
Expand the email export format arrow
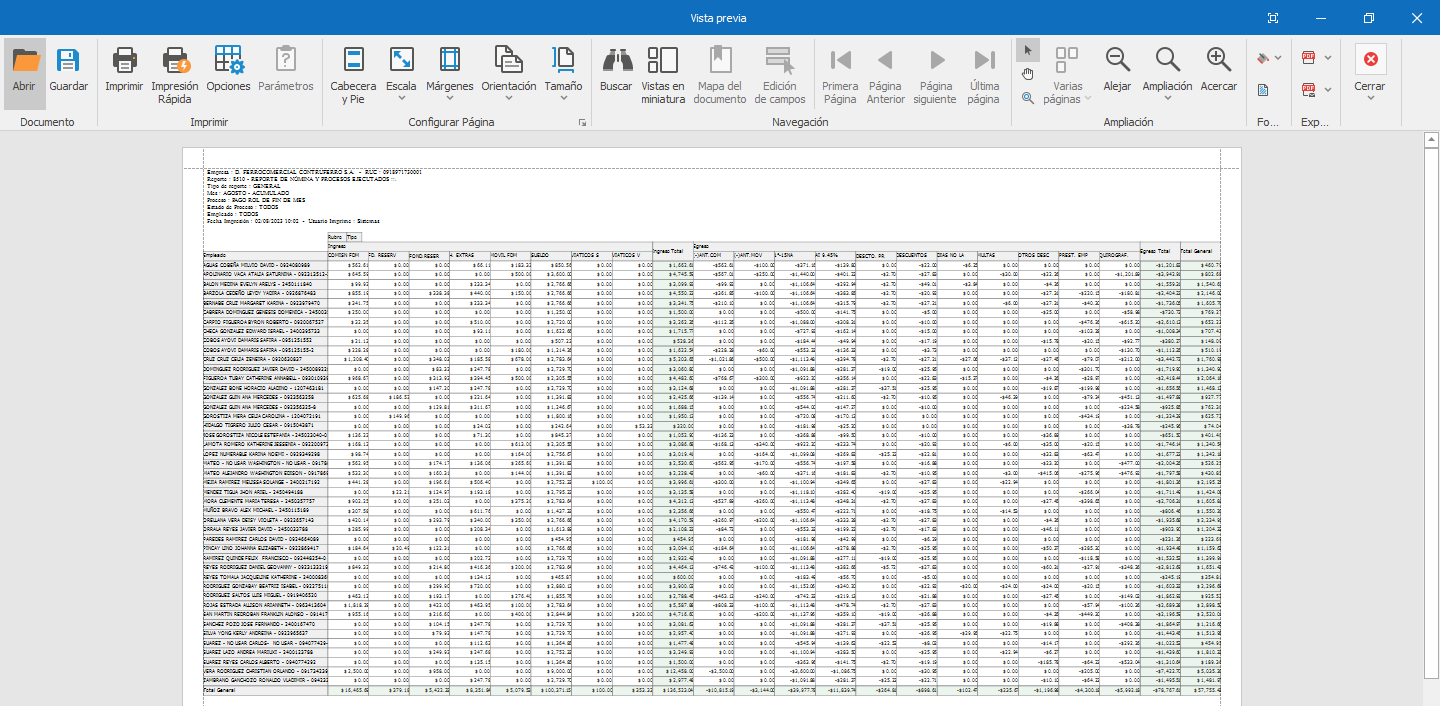(x=1327, y=90)
